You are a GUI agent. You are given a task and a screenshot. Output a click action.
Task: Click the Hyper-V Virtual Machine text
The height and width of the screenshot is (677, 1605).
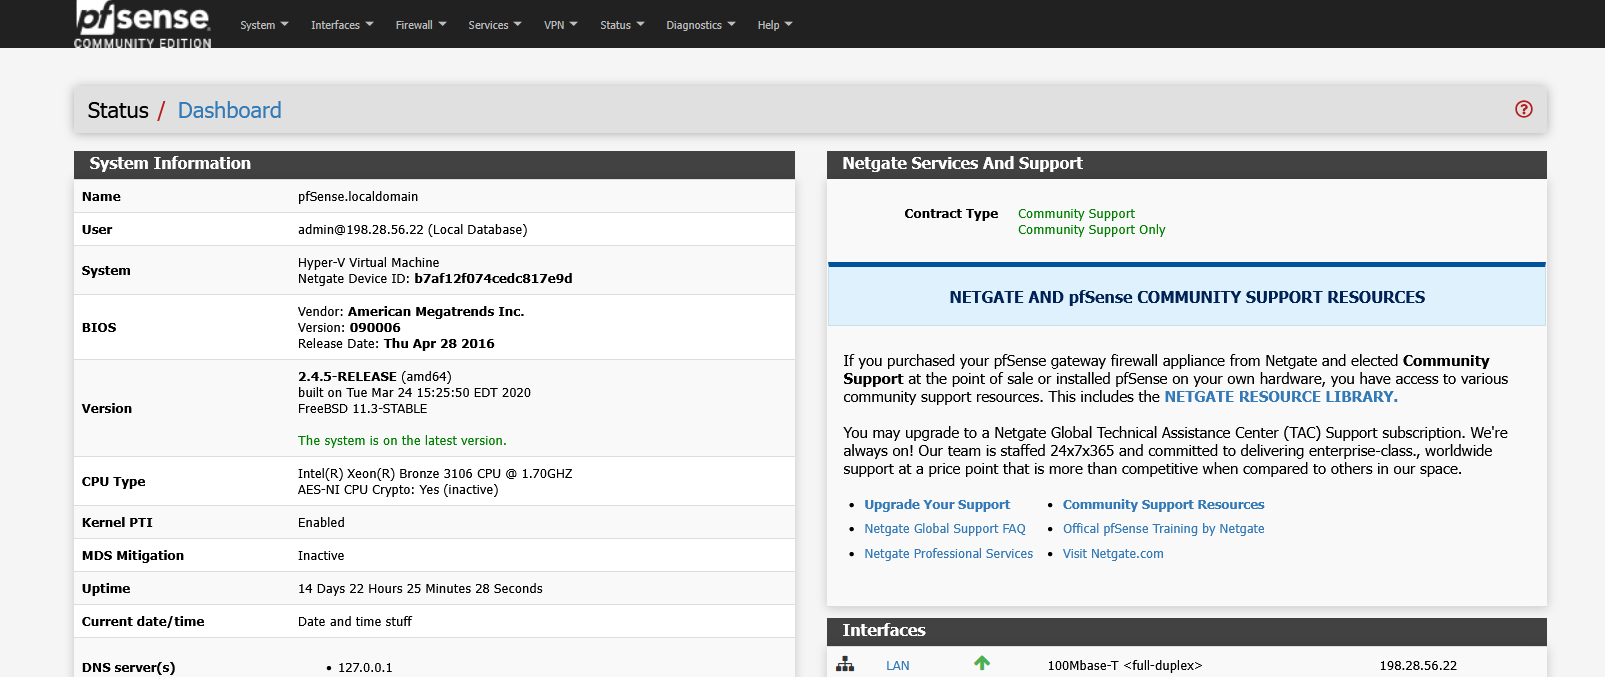368,263
